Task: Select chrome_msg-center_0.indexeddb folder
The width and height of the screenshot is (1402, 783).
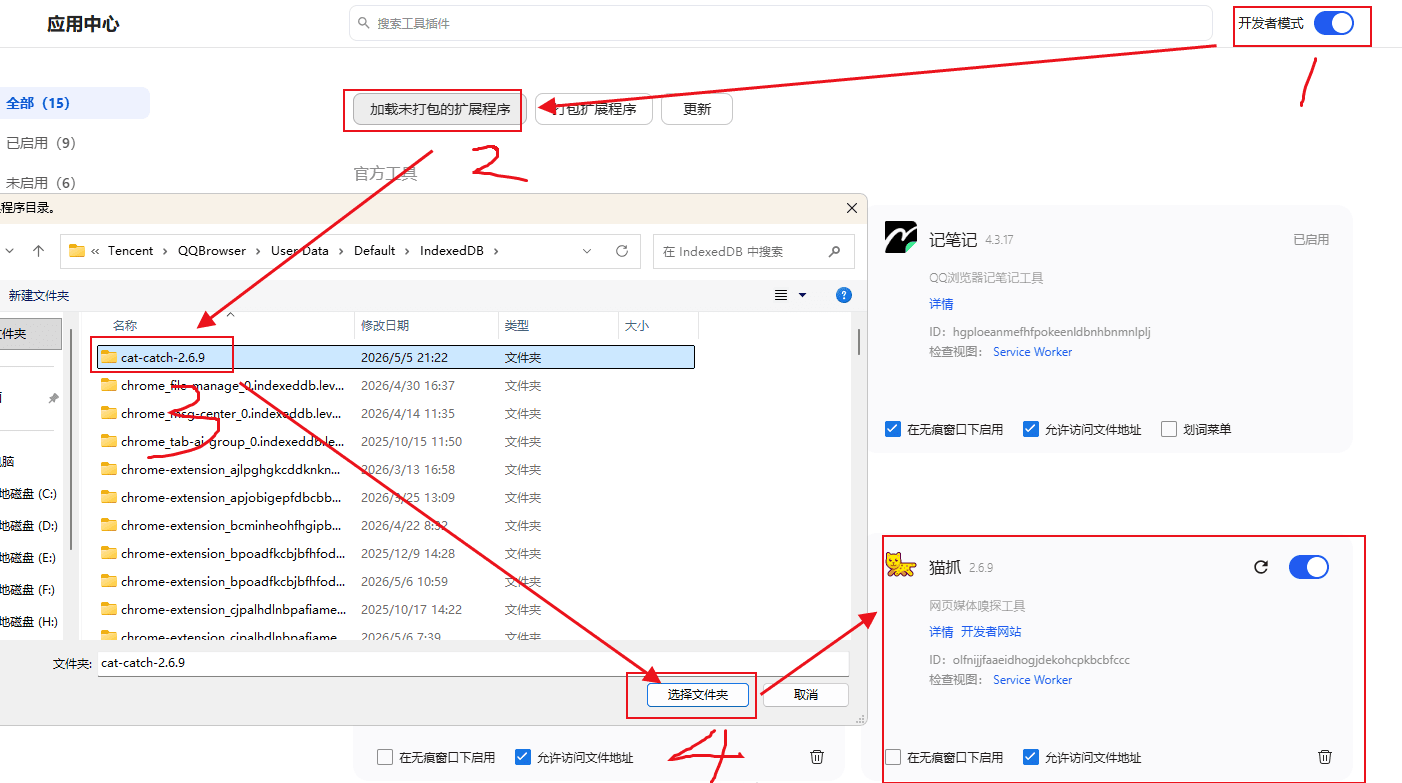Action: [395, 413]
